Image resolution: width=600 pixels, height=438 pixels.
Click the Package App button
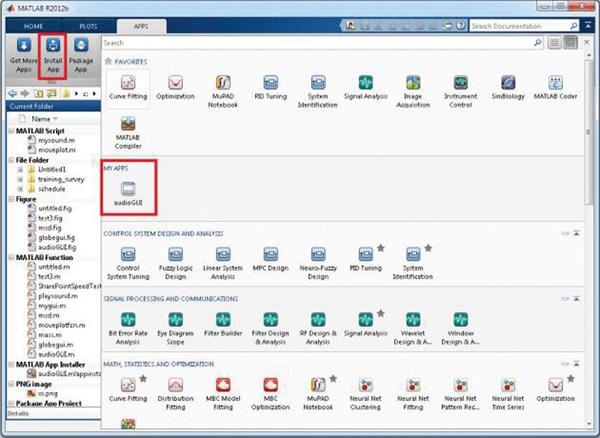(x=81, y=55)
